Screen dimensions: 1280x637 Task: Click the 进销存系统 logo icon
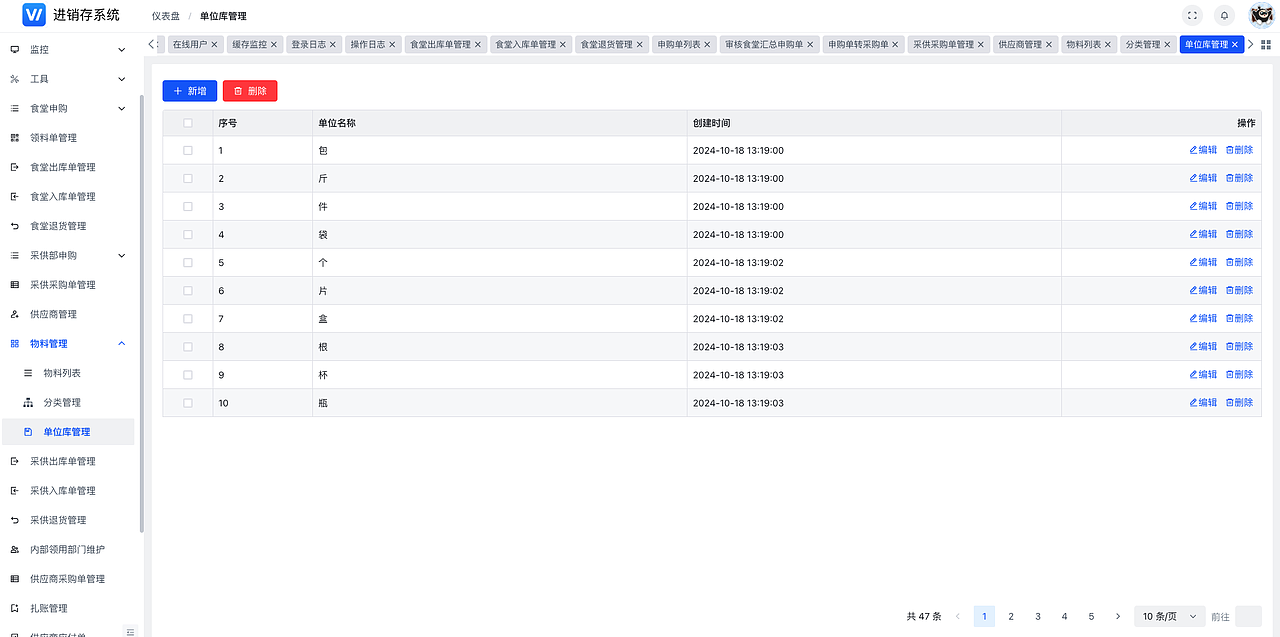(x=34, y=15)
